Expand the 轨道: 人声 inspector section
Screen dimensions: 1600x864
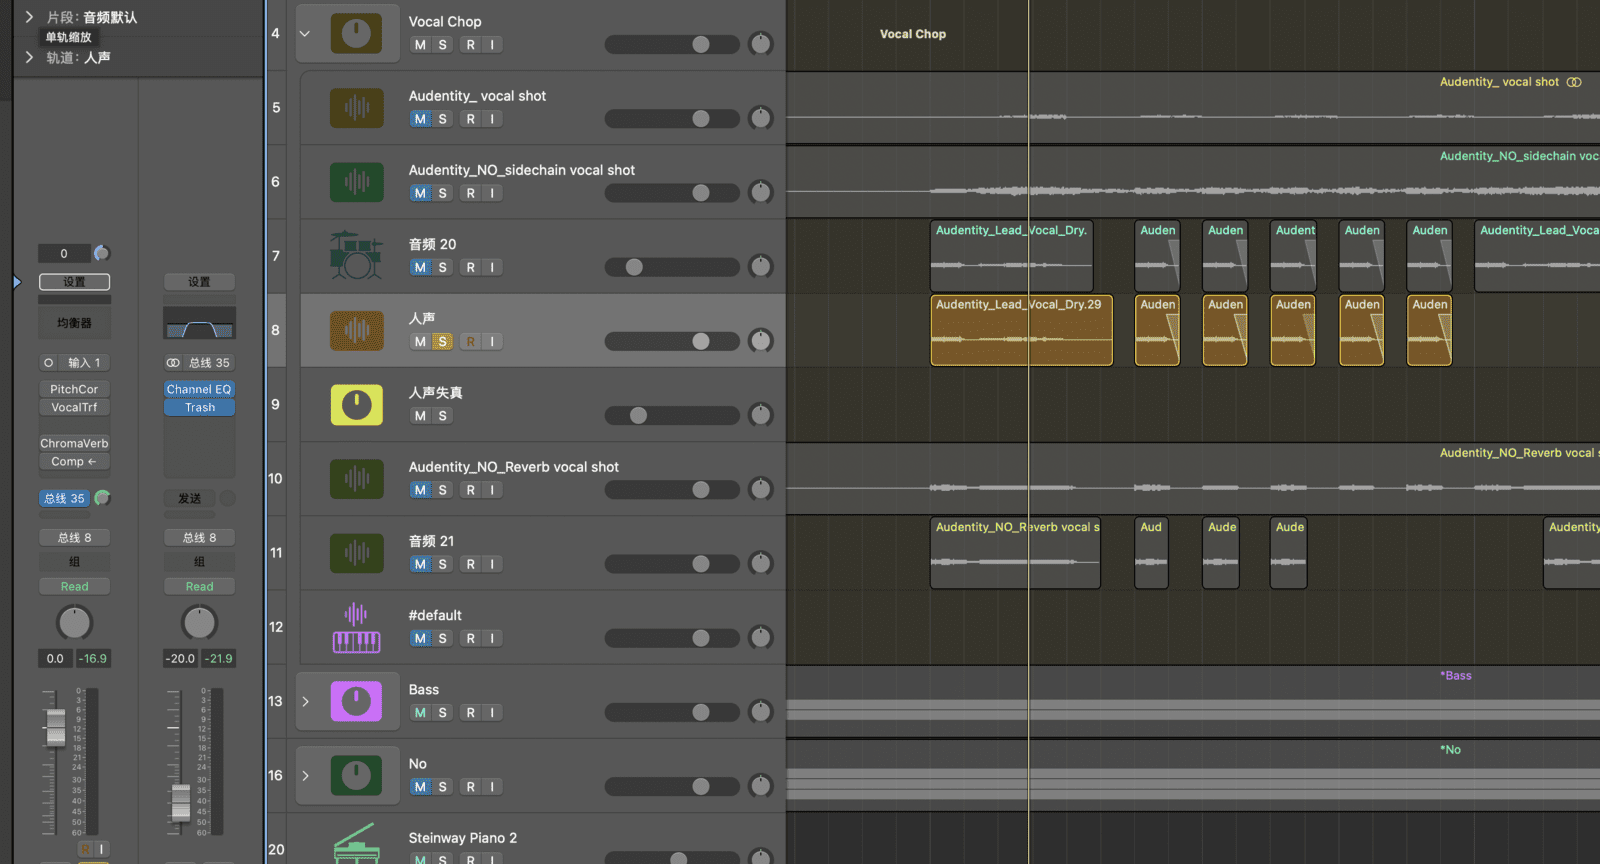tap(29, 57)
